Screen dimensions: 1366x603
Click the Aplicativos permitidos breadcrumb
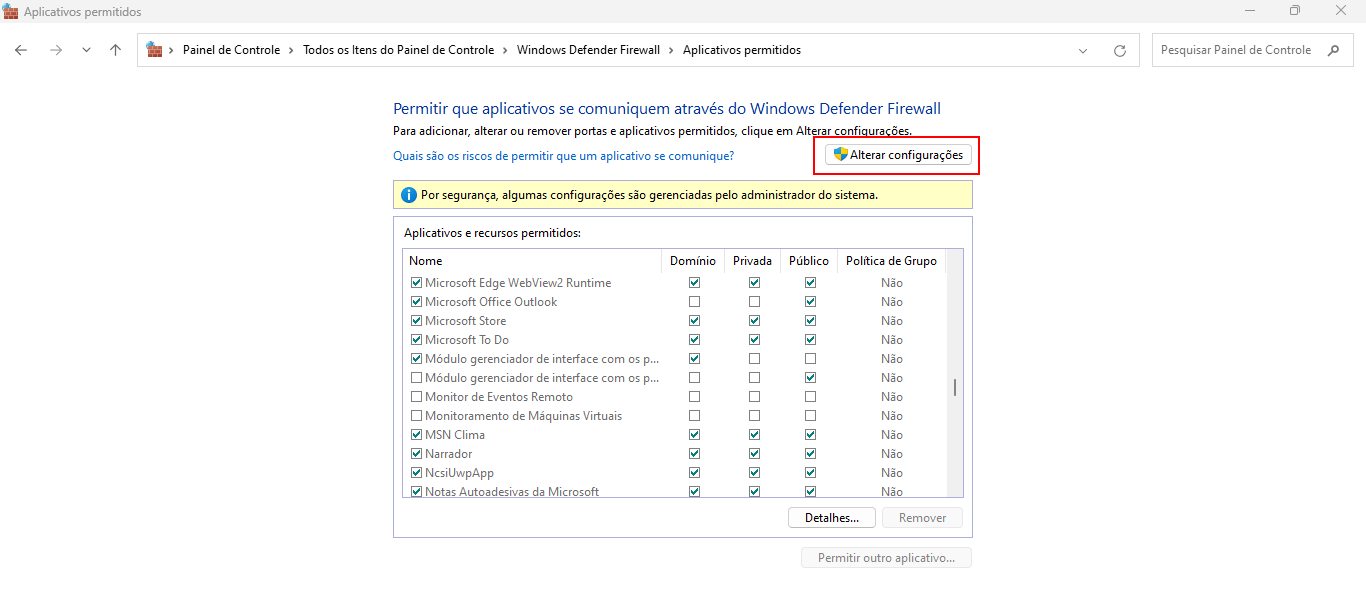(742, 50)
